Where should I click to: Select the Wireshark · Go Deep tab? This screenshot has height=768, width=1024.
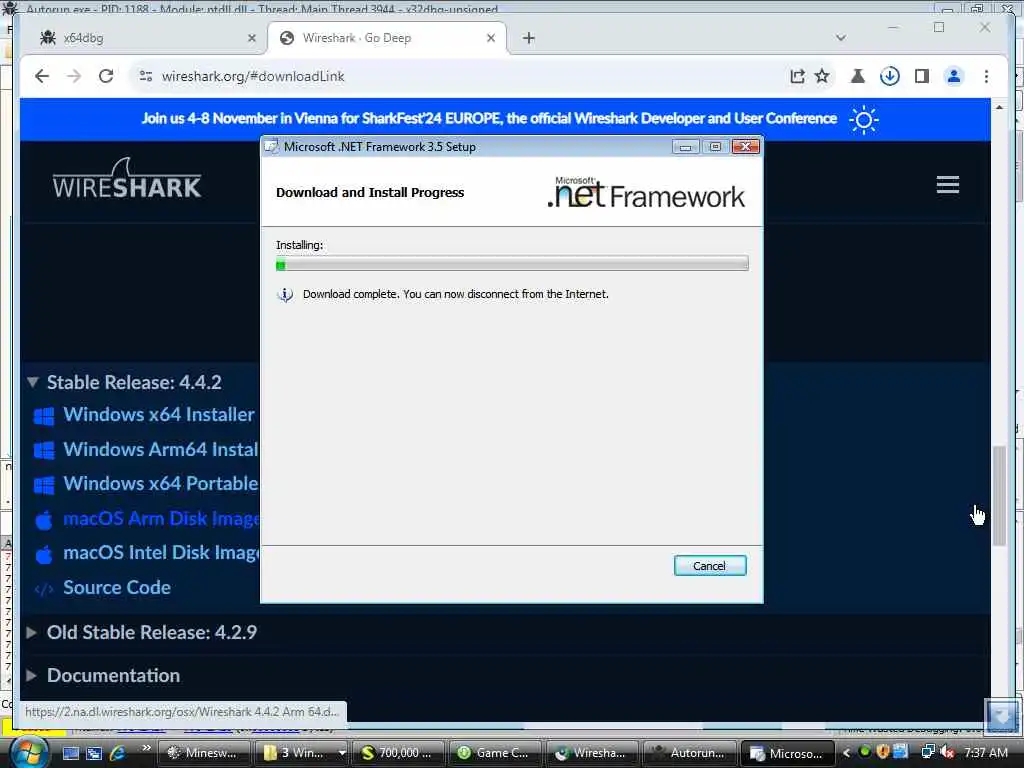click(386, 38)
